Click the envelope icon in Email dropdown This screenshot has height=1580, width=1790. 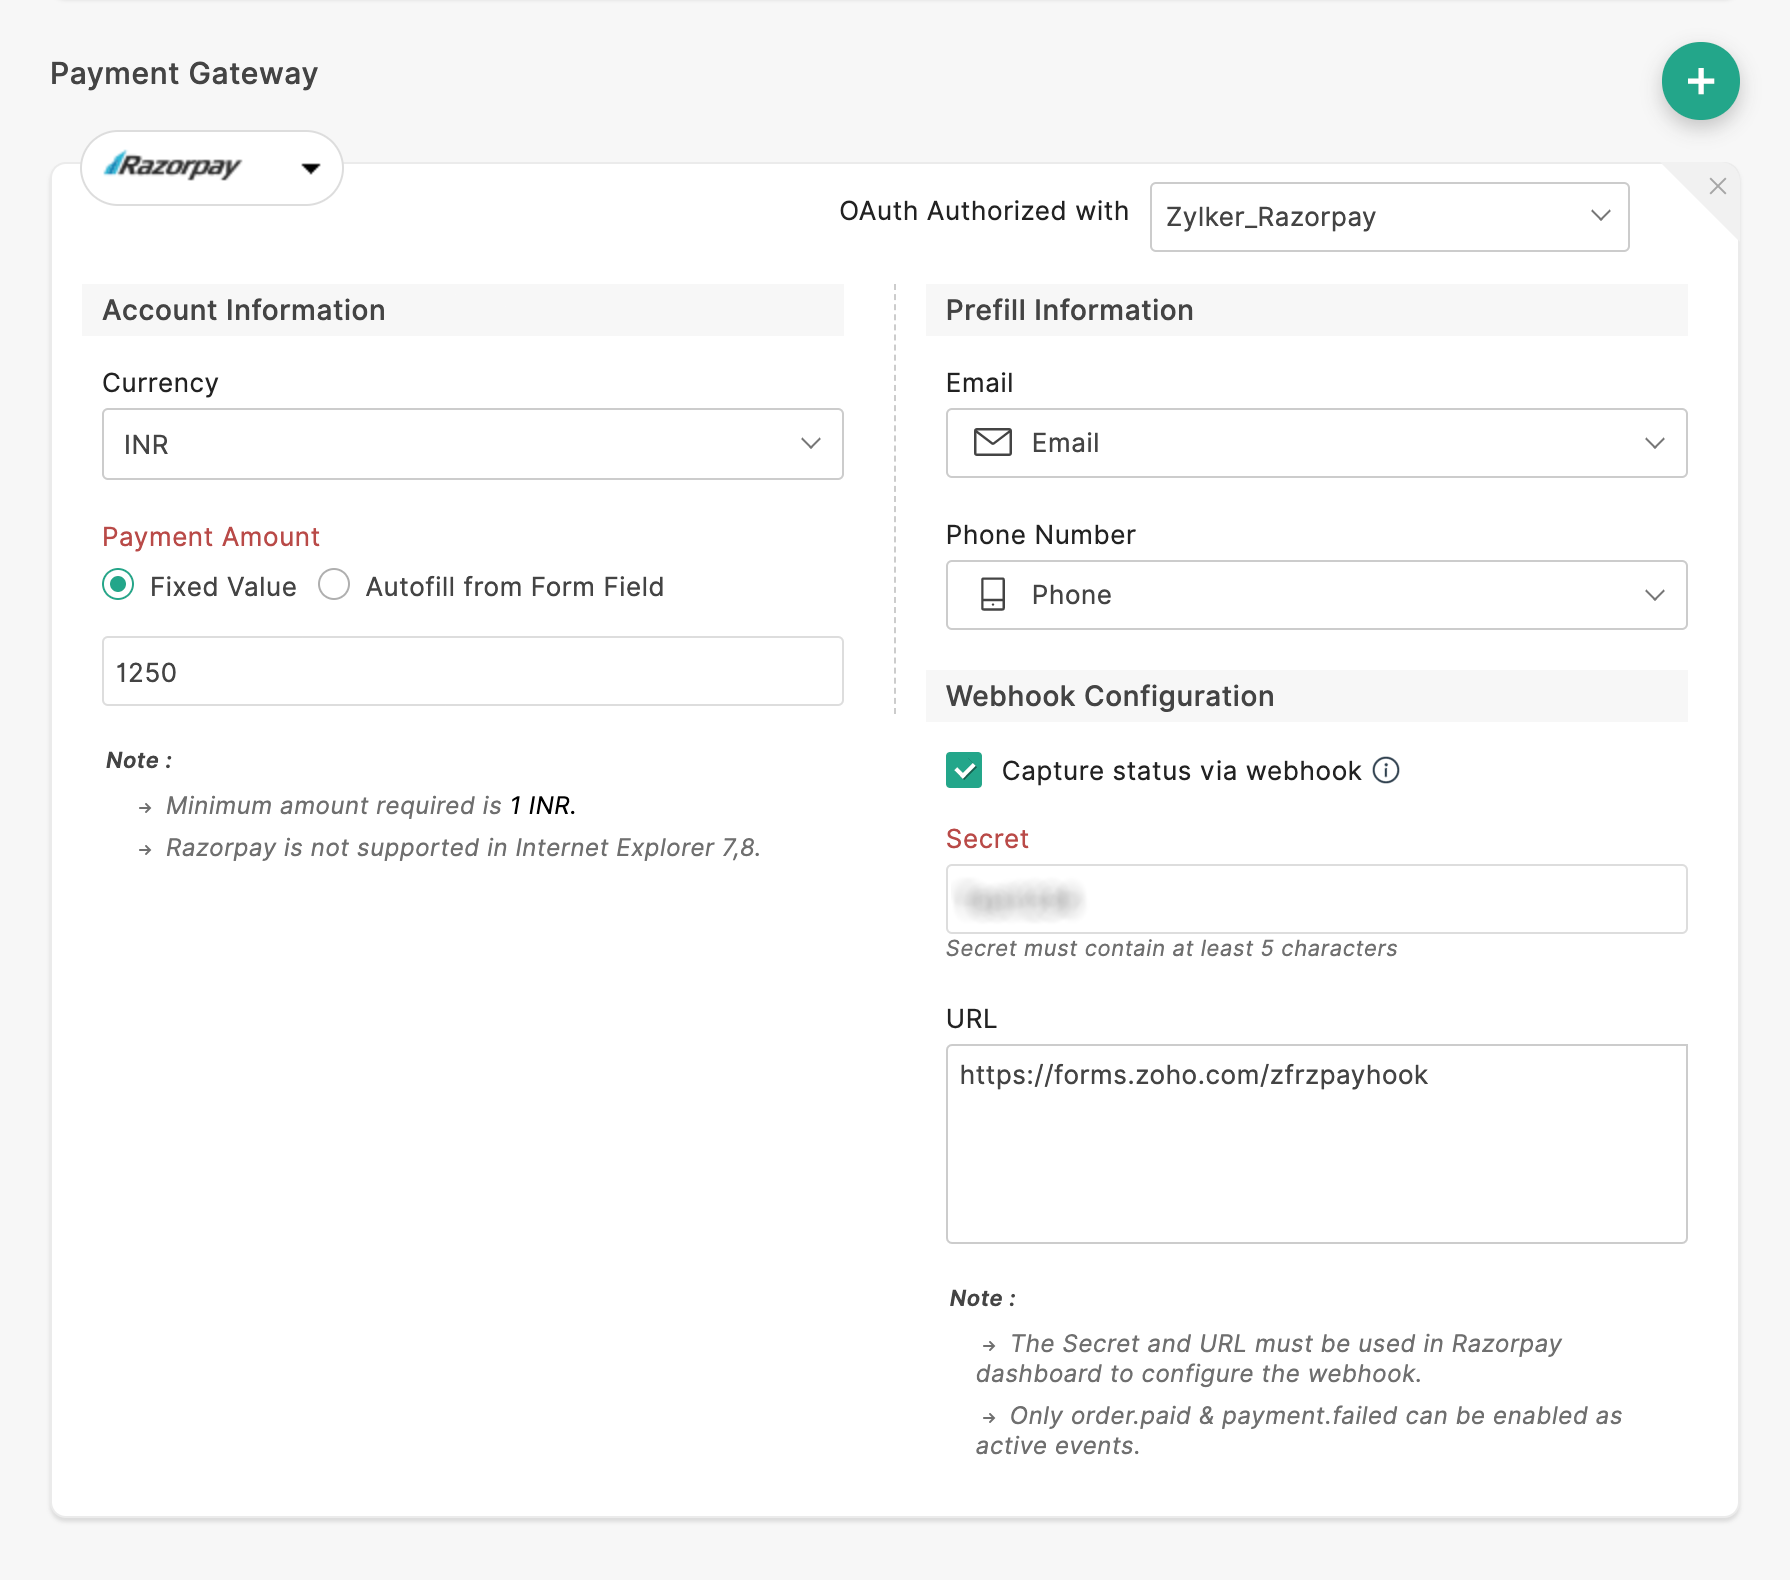pyautogui.click(x=993, y=442)
